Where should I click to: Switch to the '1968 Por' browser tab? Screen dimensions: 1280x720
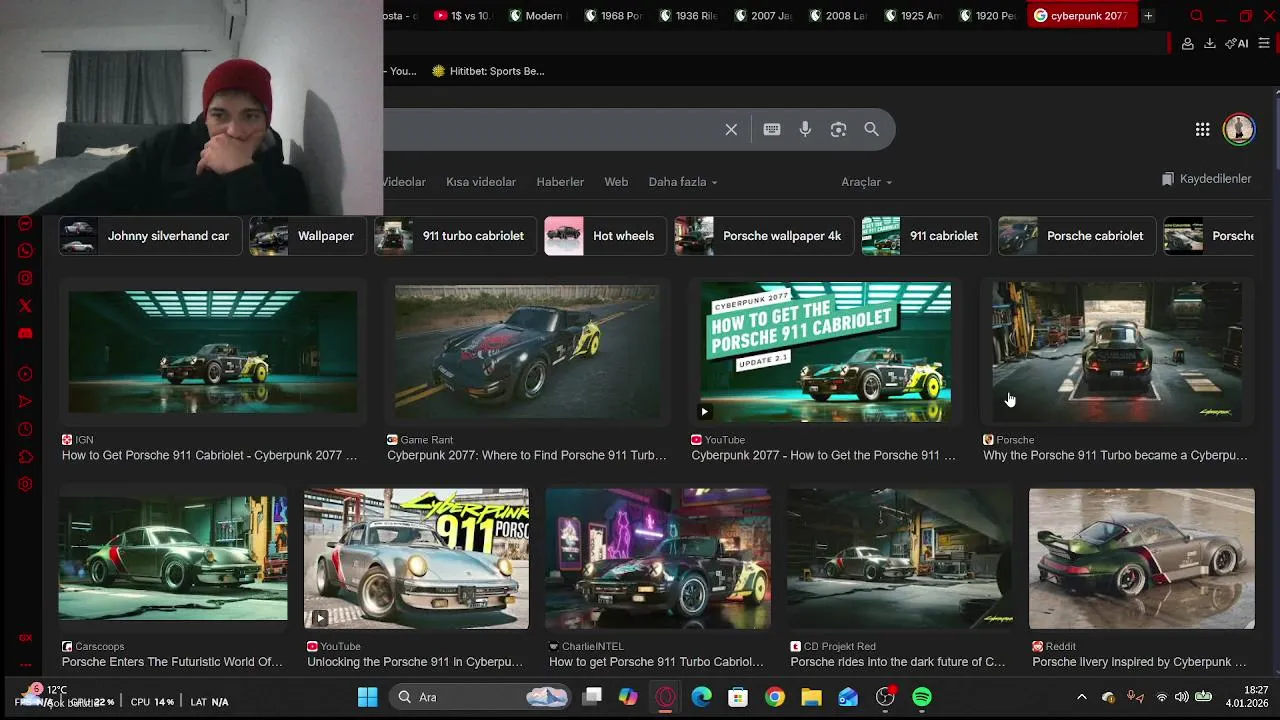613,16
